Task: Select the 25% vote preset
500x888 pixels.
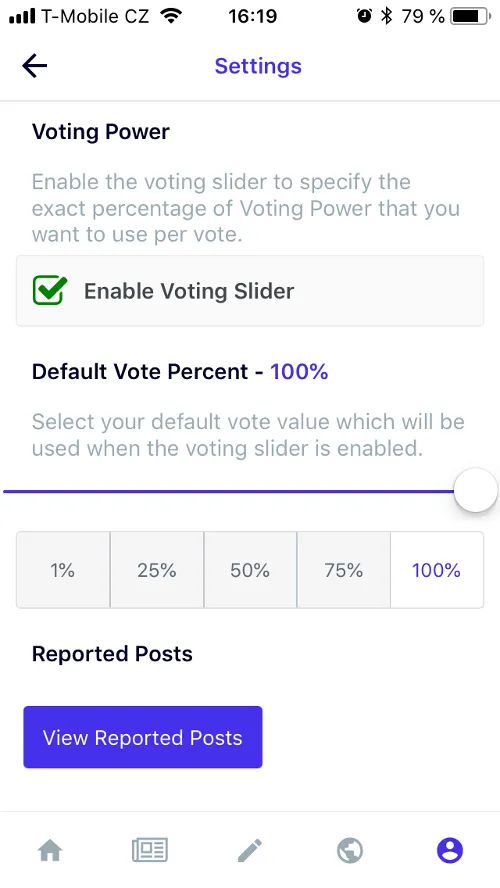Action: point(157,570)
